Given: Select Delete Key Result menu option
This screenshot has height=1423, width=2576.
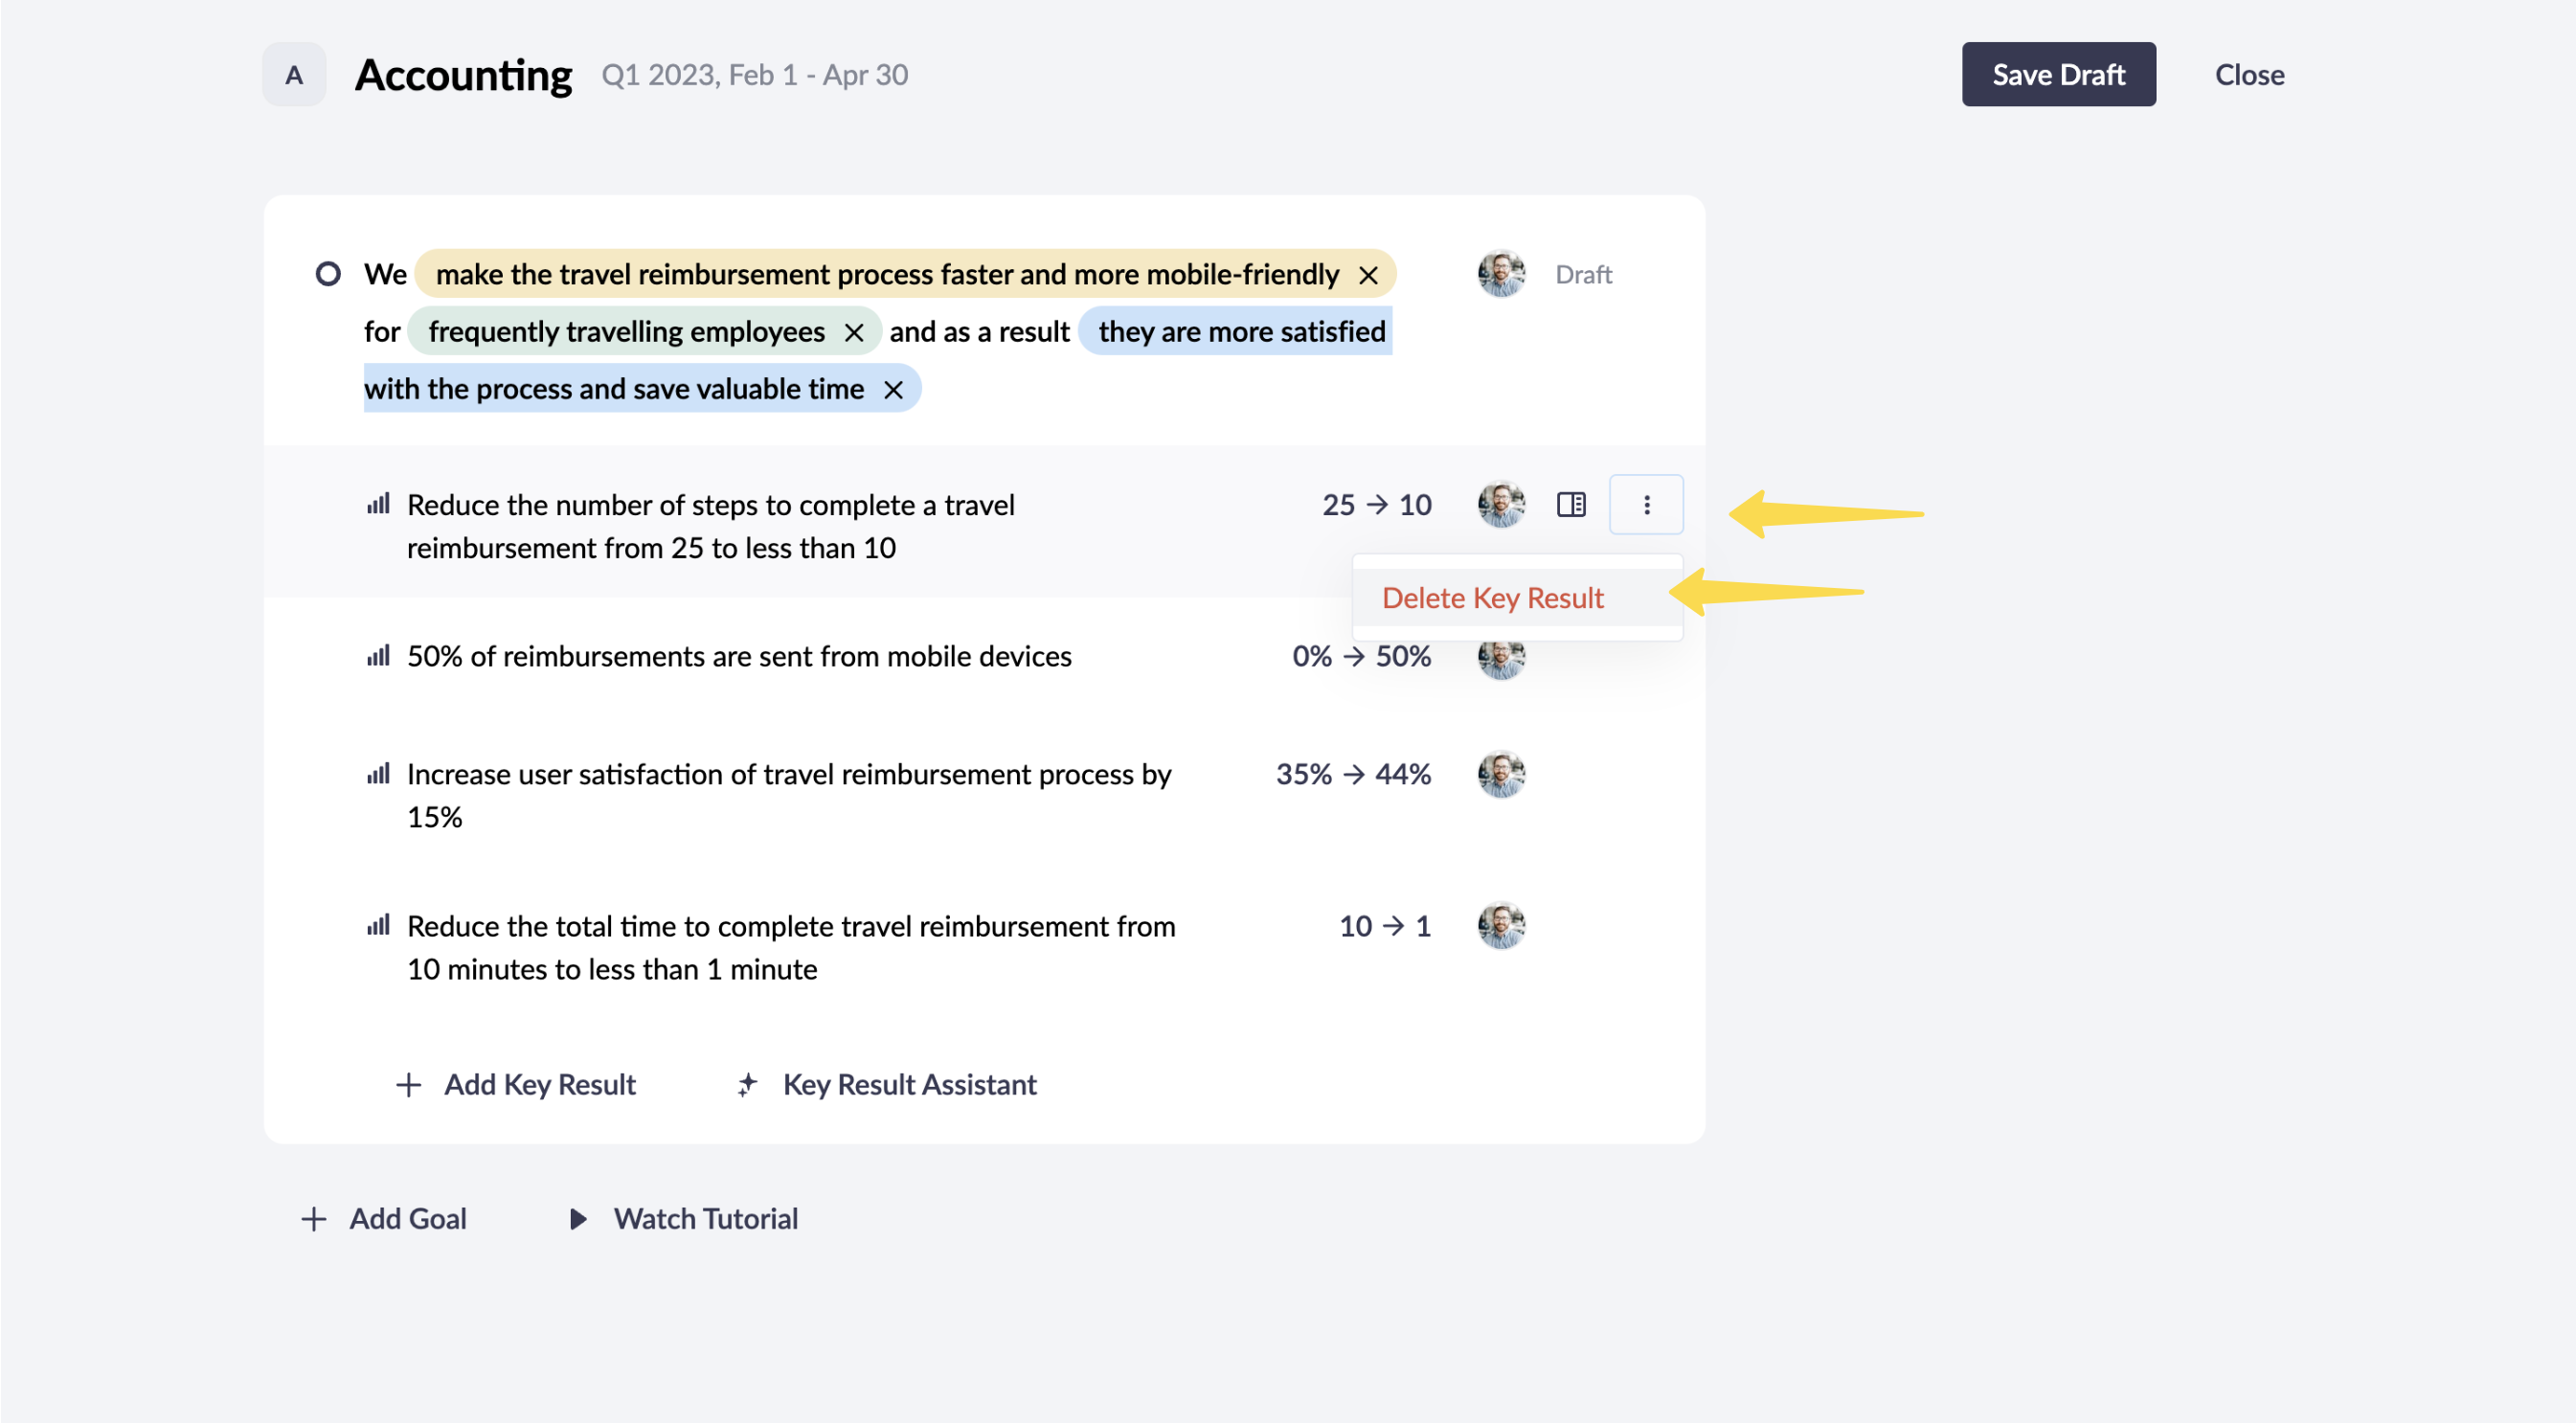Looking at the screenshot, I should pos(1492,598).
